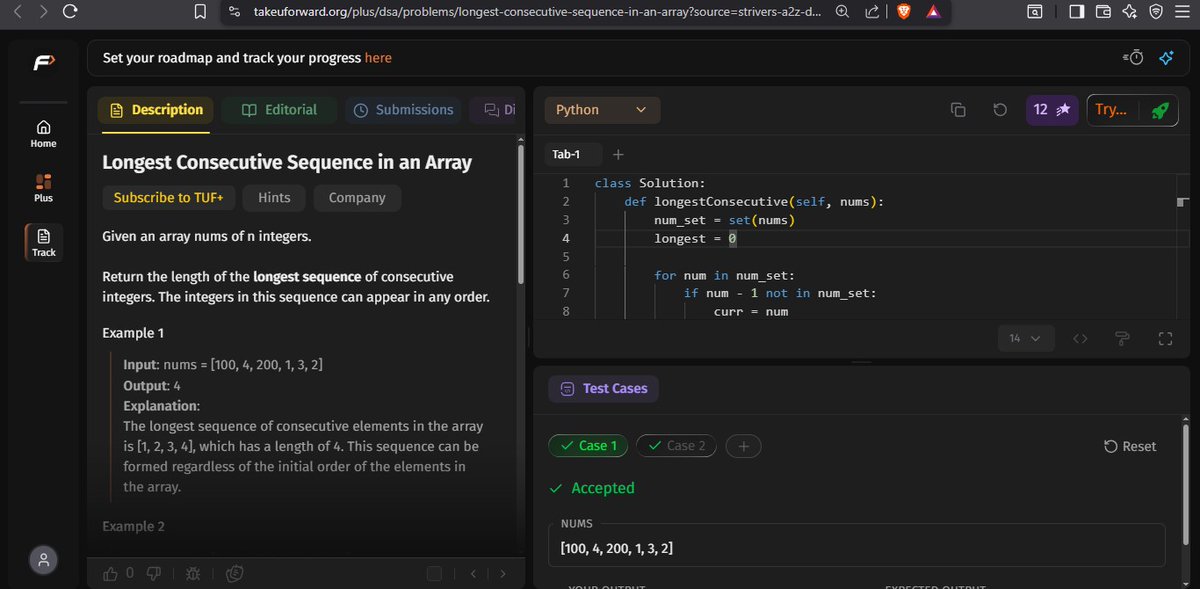The height and width of the screenshot is (589, 1200).
Task: Open the Test Cases tab
Action: coord(604,388)
